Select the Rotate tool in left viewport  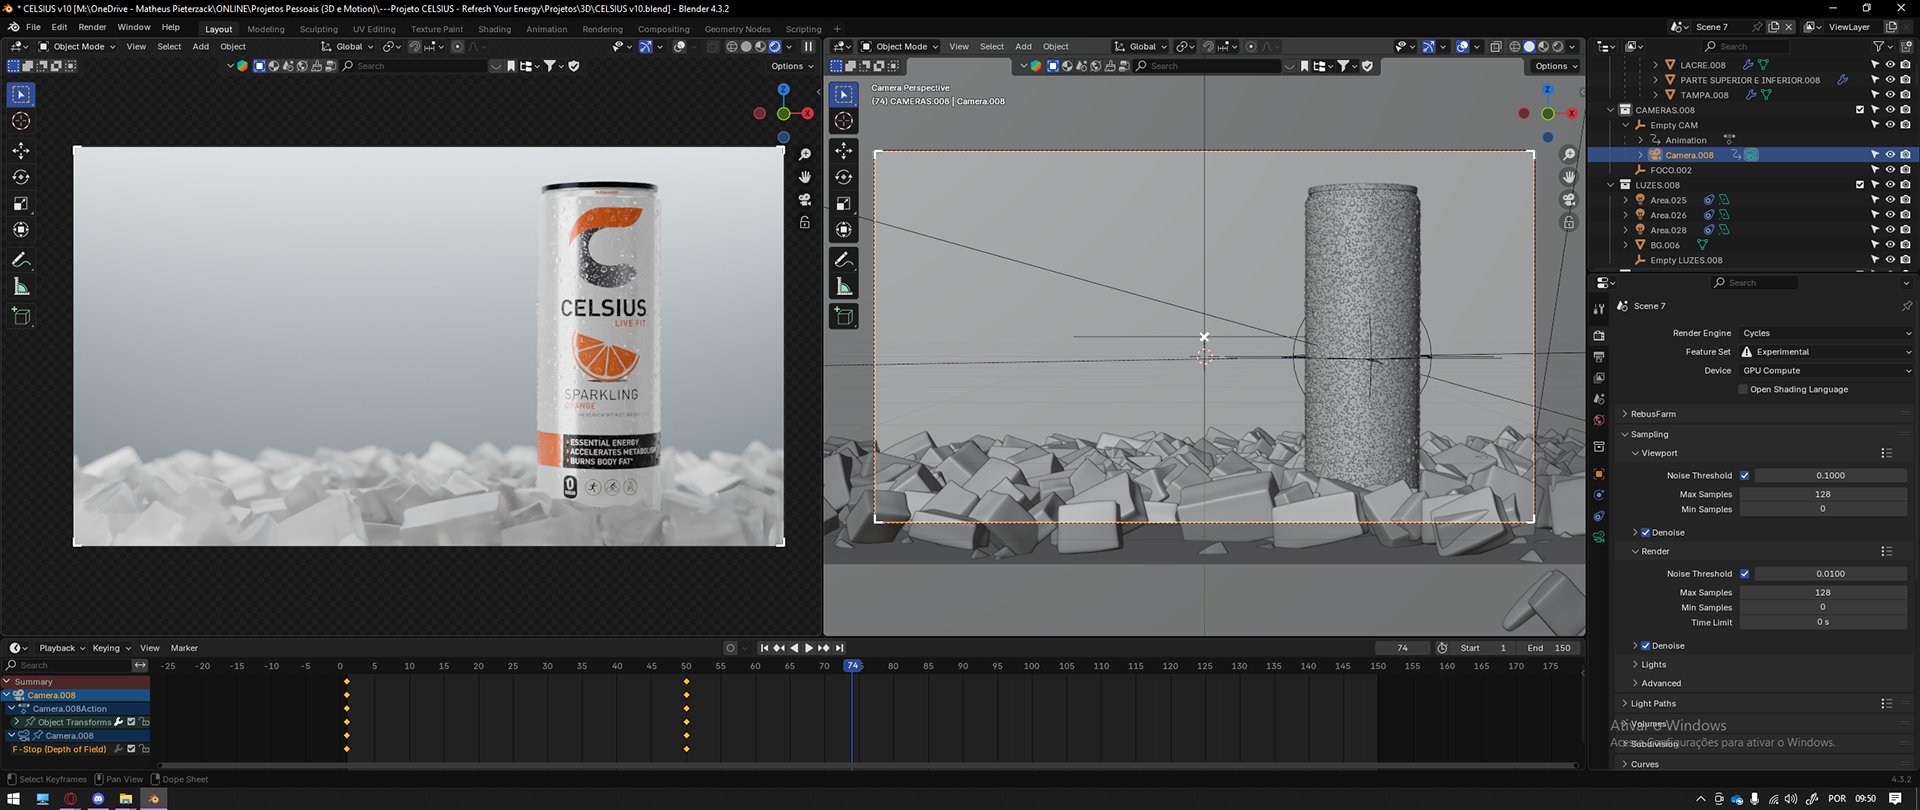point(21,177)
